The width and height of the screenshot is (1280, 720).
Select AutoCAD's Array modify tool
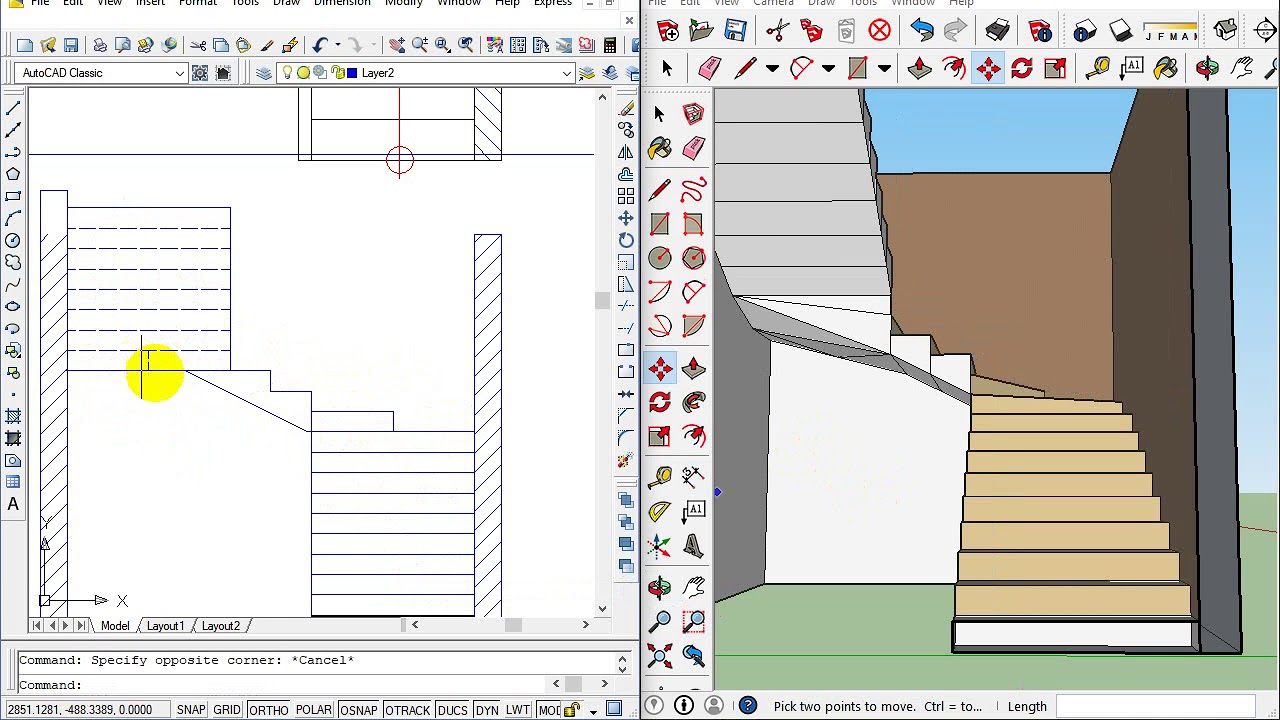point(626,196)
